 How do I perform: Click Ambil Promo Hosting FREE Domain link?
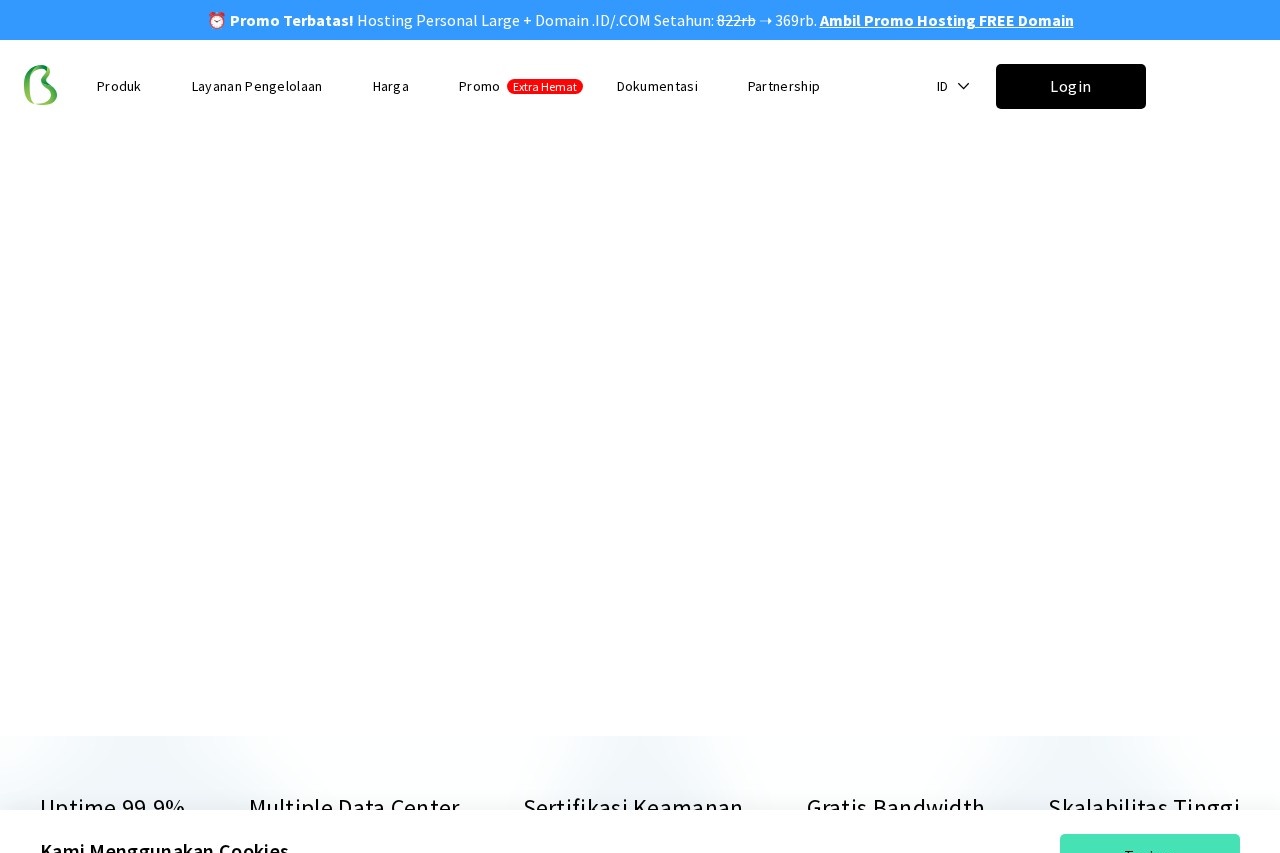coord(946,20)
